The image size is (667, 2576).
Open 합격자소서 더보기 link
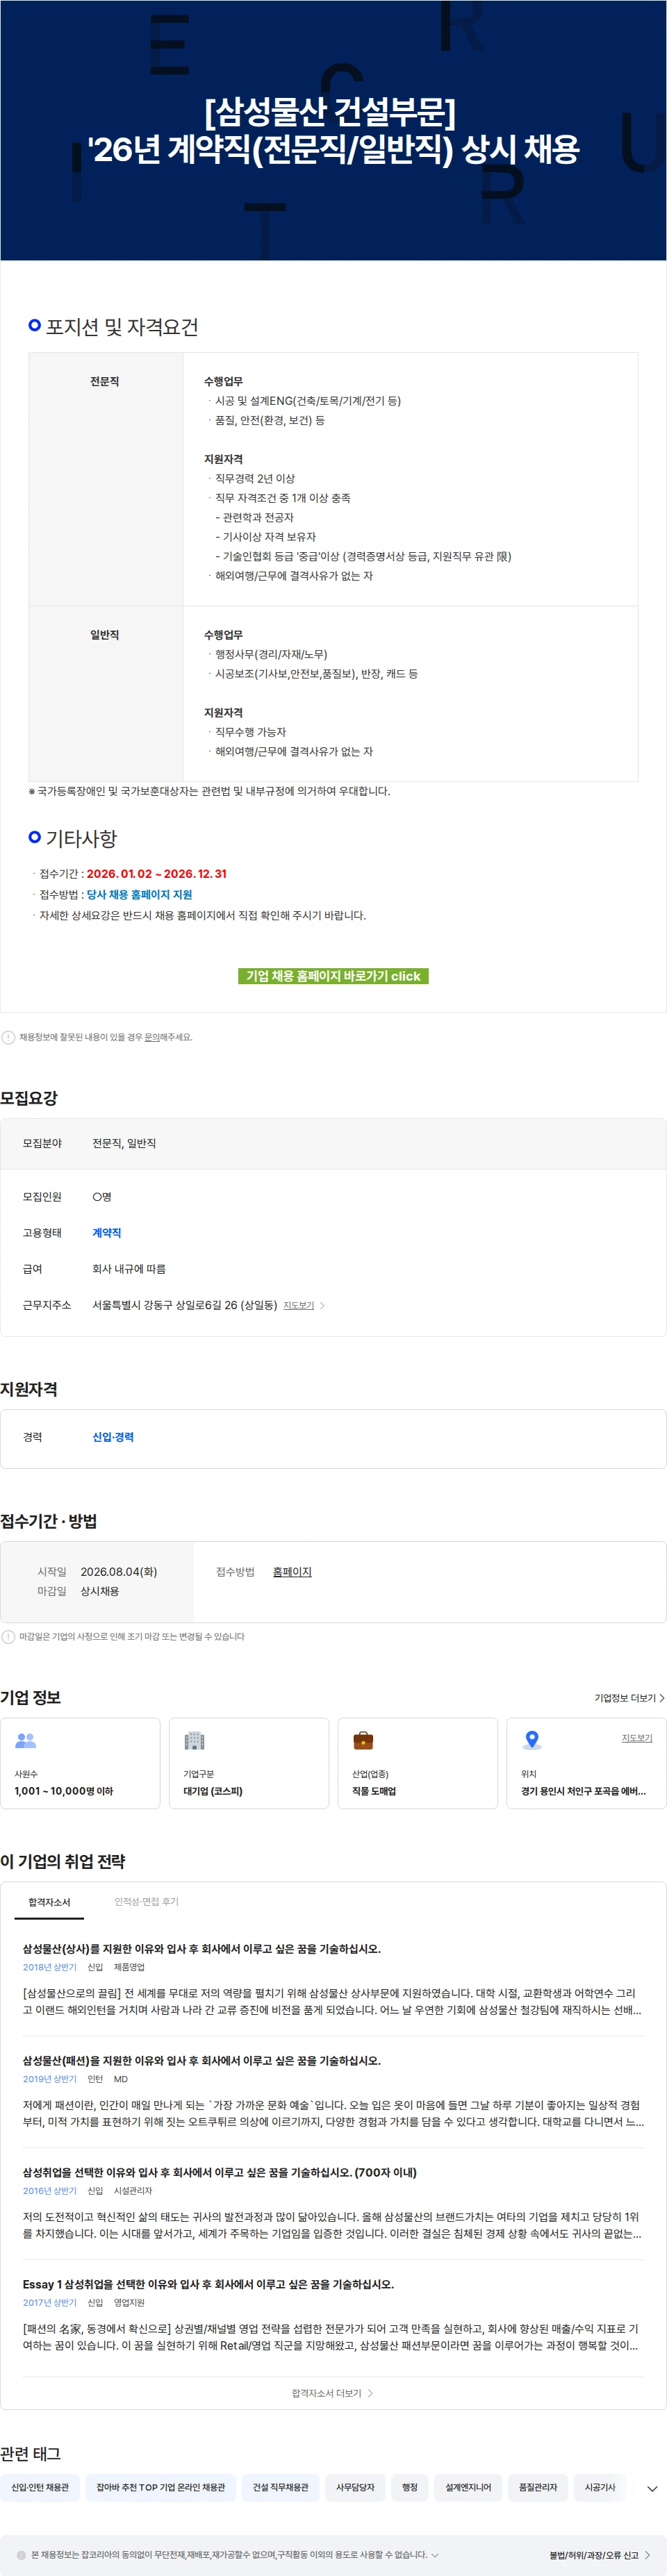pyautogui.click(x=332, y=2393)
